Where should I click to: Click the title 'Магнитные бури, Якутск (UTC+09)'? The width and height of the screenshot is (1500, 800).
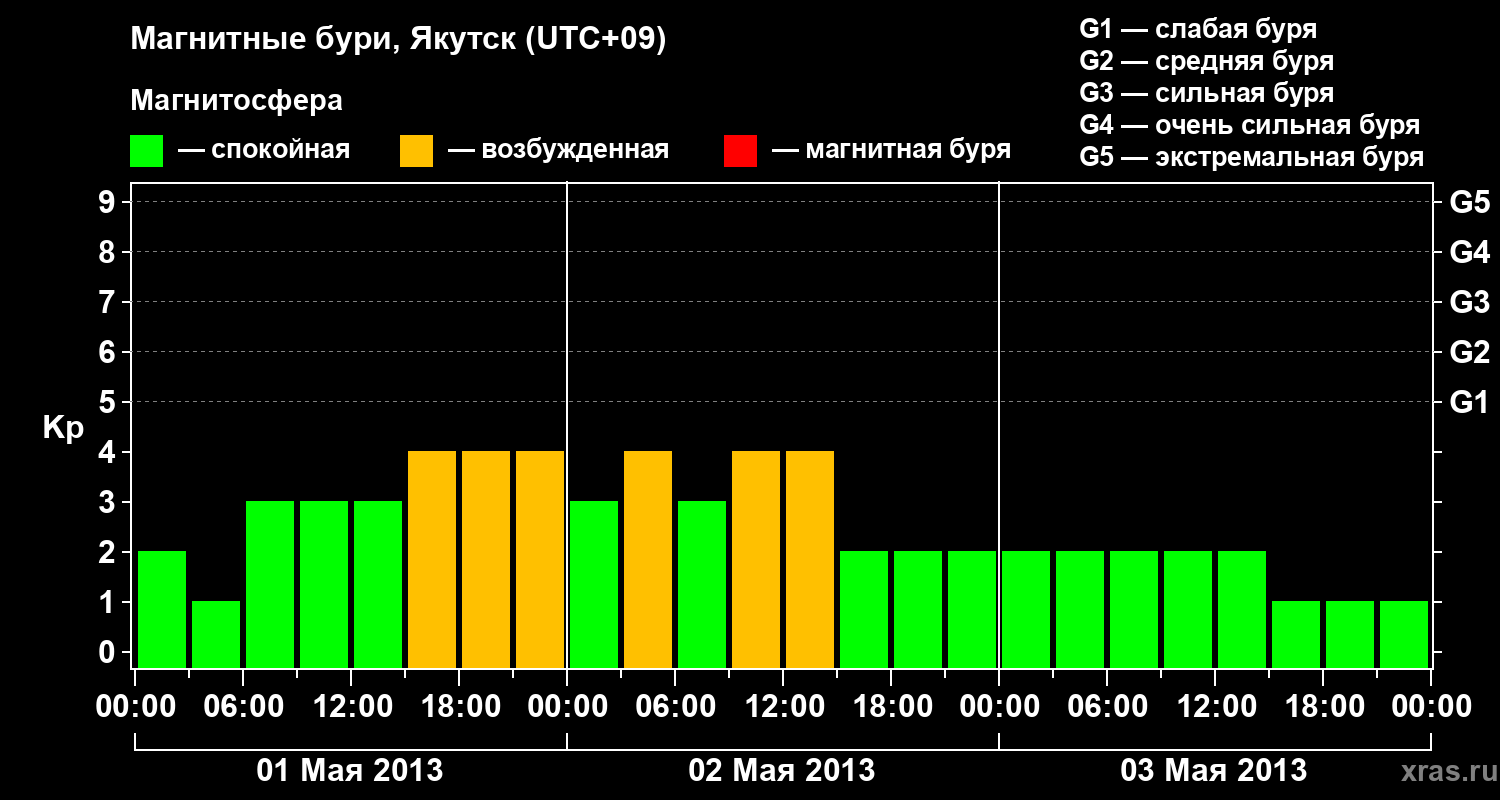tap(398, 41)
